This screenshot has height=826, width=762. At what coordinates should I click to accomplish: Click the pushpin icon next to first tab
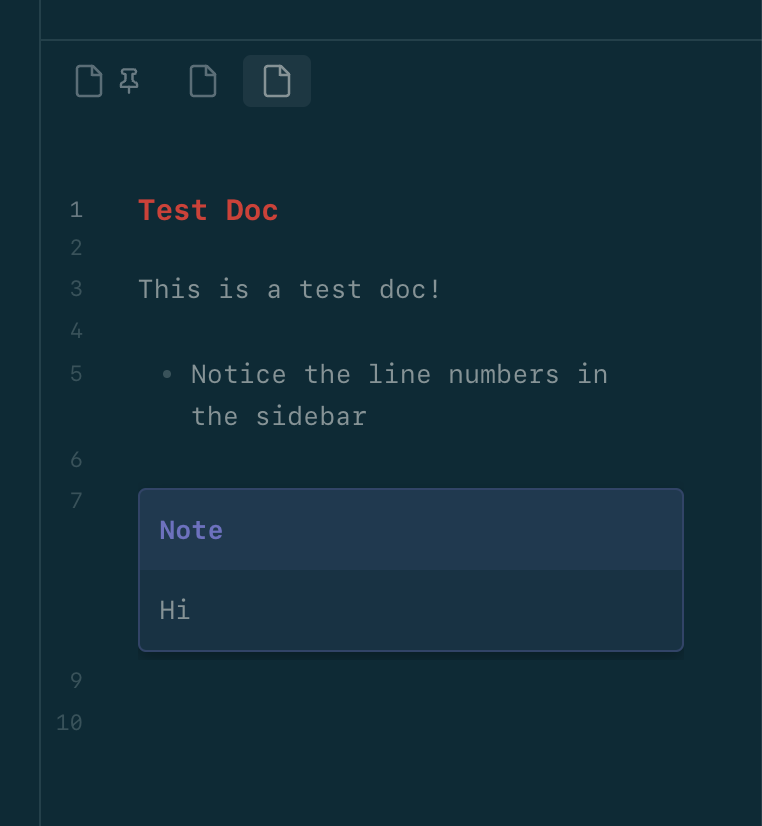pyautogui.click(x=128, y=81)
